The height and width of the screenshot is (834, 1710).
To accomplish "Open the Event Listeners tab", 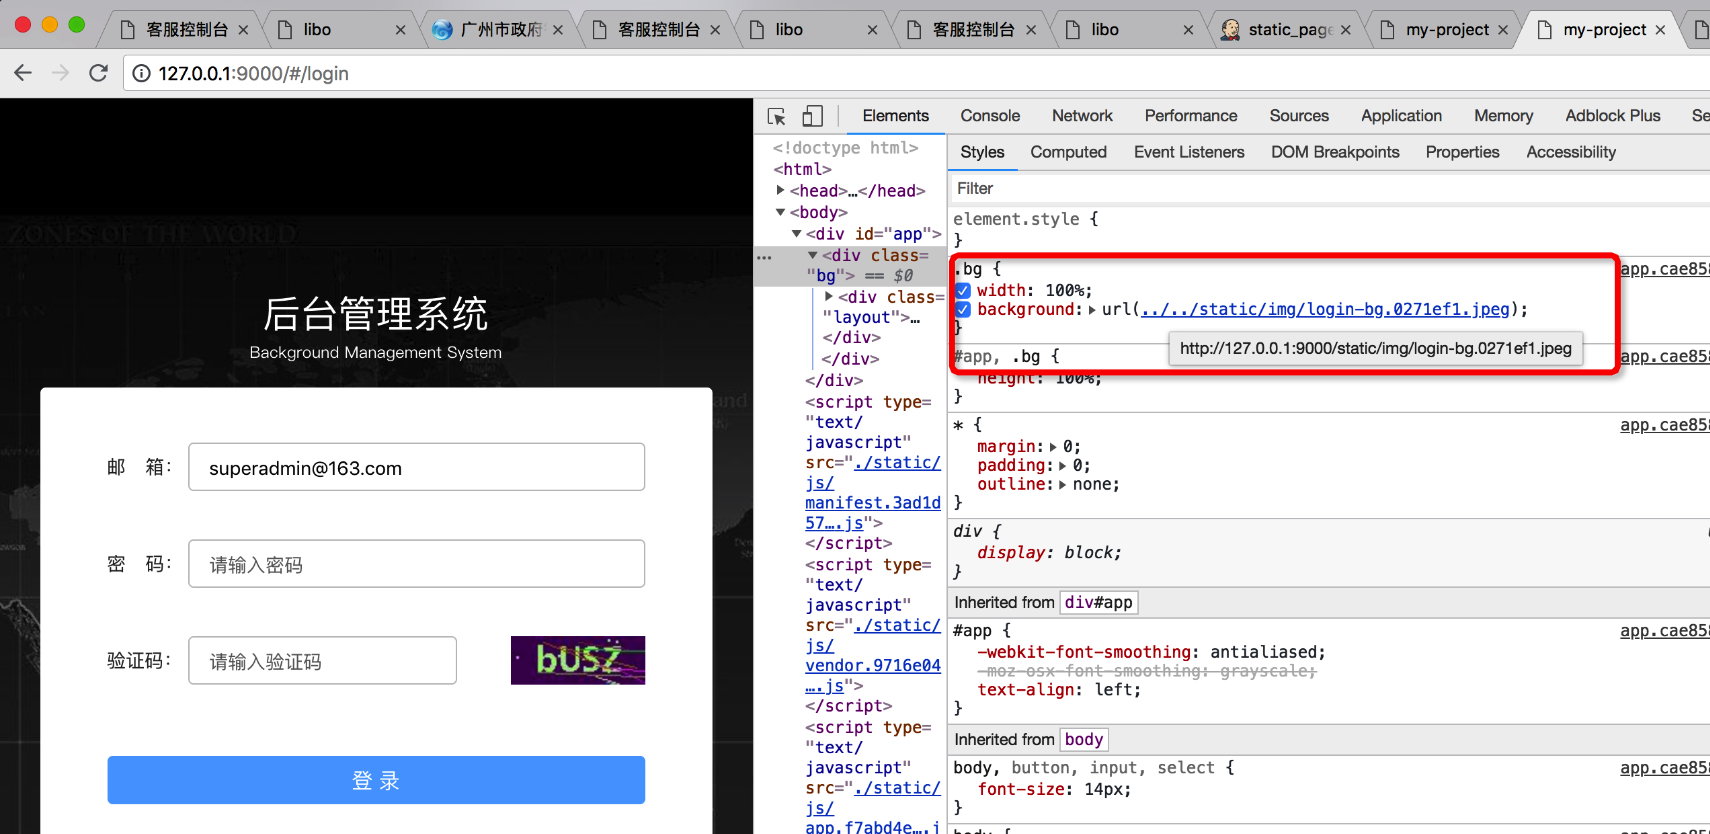I will coord(1189,152).
